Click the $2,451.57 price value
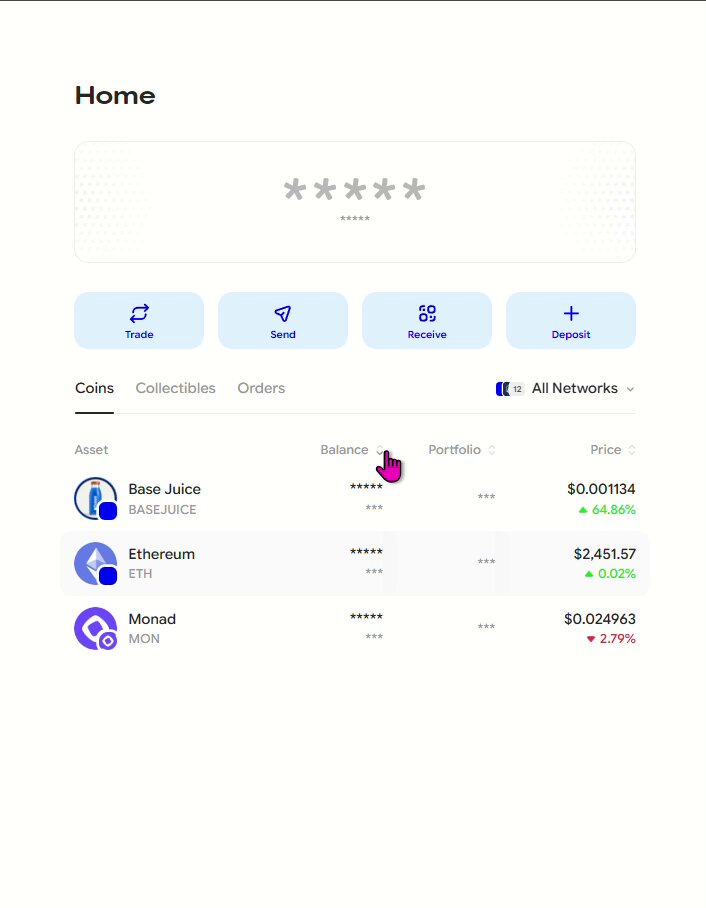Image resolution: width=706 pixels, height=908 pixels. pyautogui.click(x=605, y=554)
